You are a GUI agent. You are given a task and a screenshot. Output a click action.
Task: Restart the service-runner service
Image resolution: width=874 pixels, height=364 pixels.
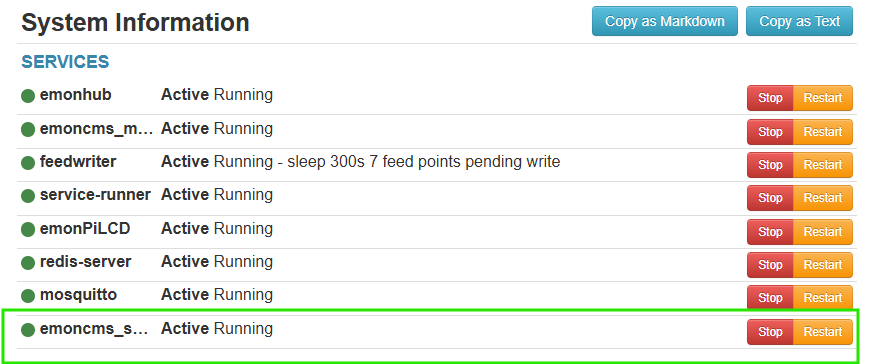tap(823, 198)
